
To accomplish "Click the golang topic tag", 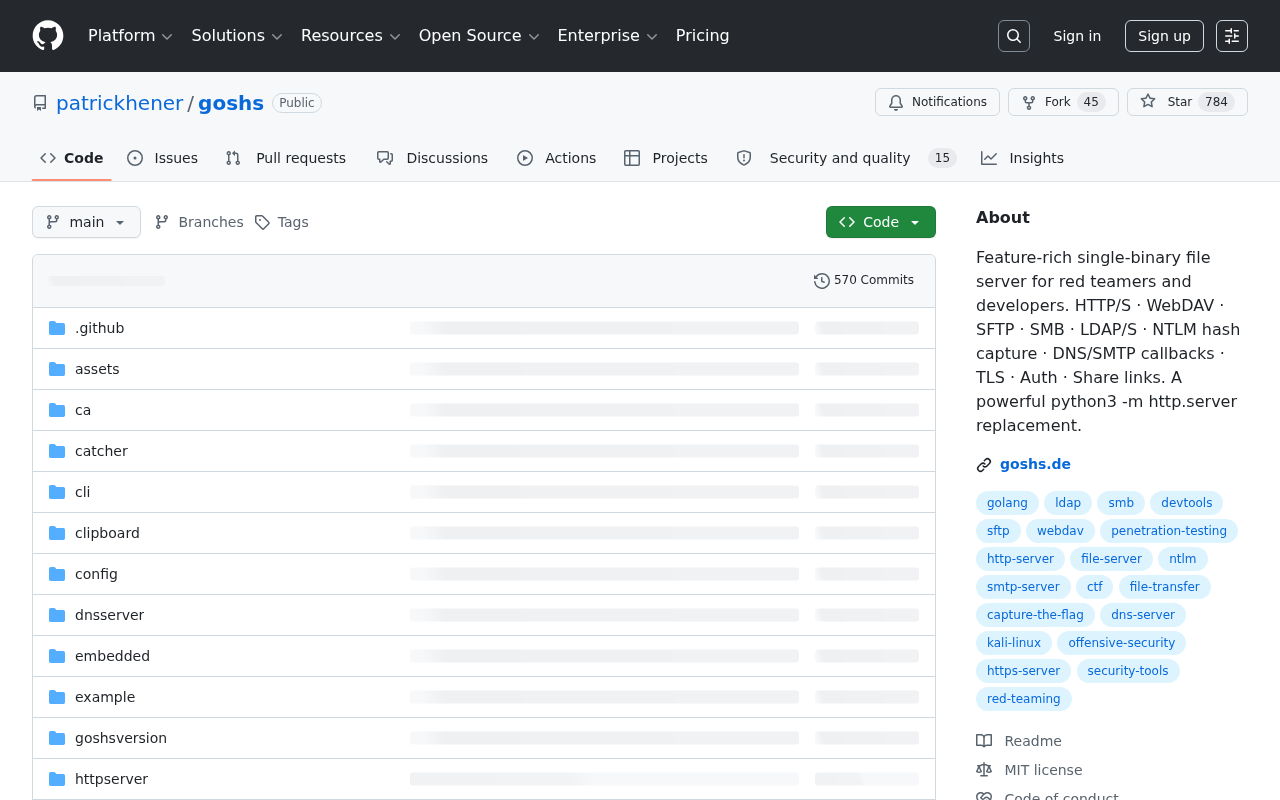I will point(1007,503).
